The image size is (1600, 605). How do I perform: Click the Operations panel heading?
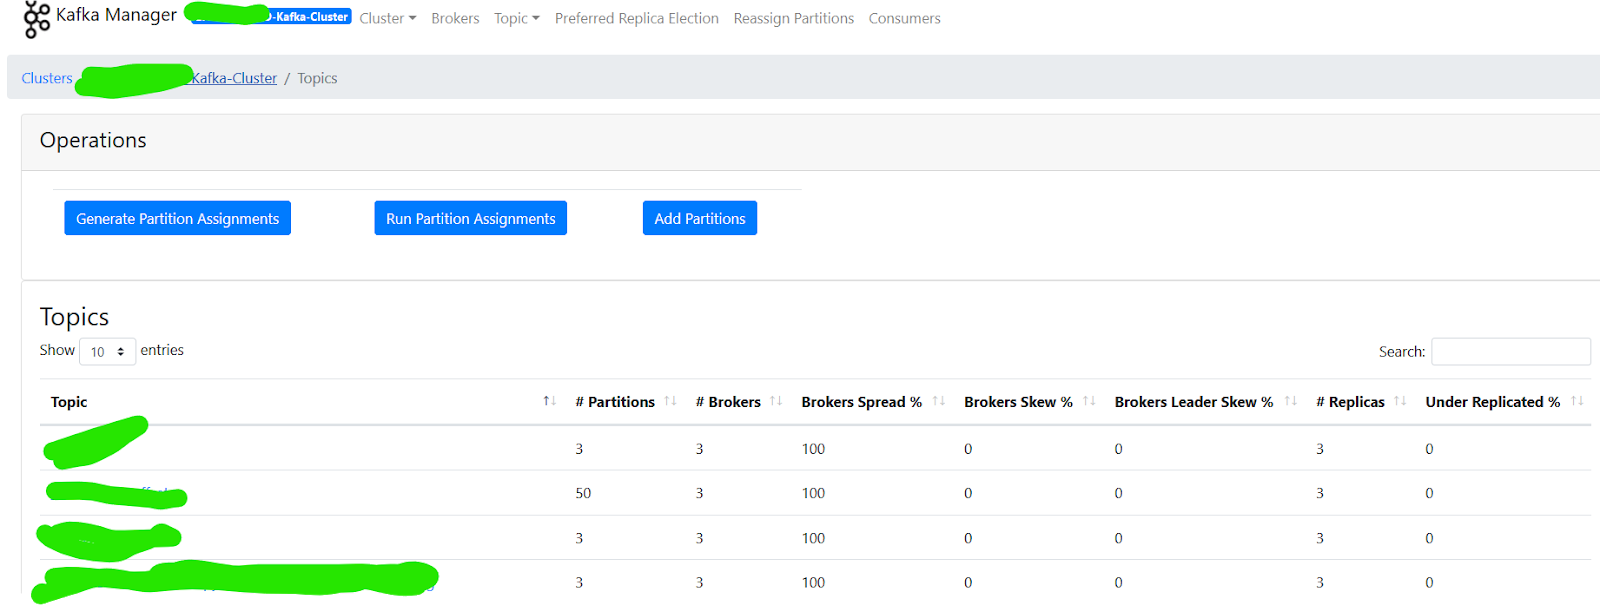93,140
